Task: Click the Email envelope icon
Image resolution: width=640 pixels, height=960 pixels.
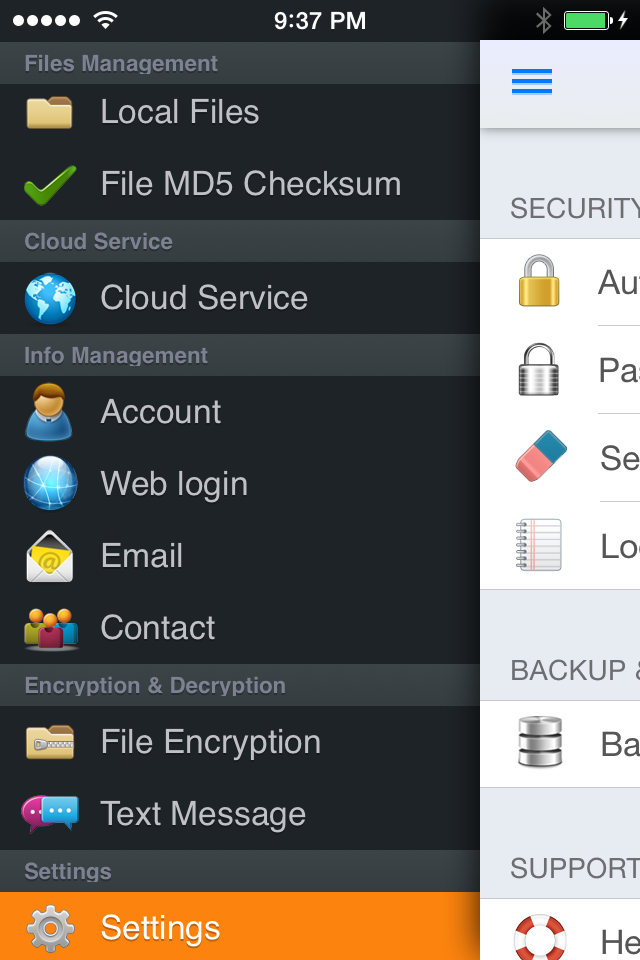Action: (x=49, y=556)
